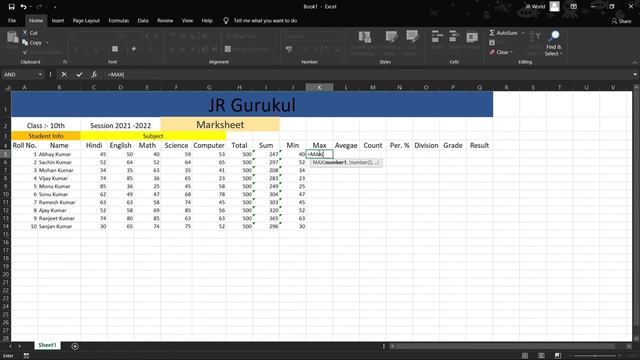The width and height of the screenshot is (640, 360).
Task: Click the Abhay Kumar name cell
Action: (x=59, y=154)
